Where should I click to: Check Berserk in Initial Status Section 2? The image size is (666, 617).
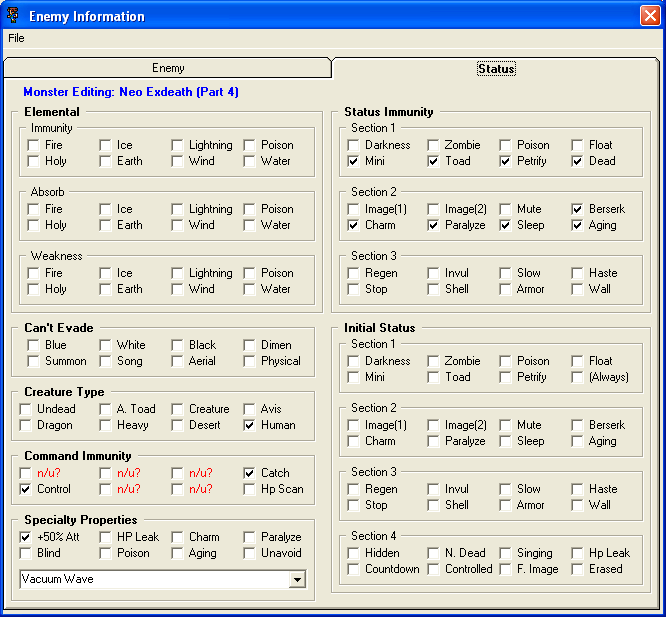coord(577,425)
